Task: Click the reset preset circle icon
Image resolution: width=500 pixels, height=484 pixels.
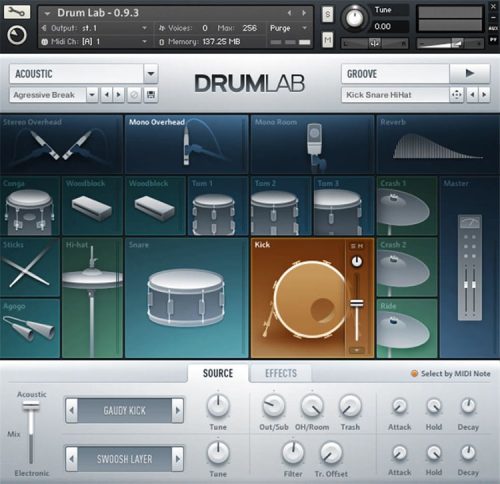Action: point(134,95)
